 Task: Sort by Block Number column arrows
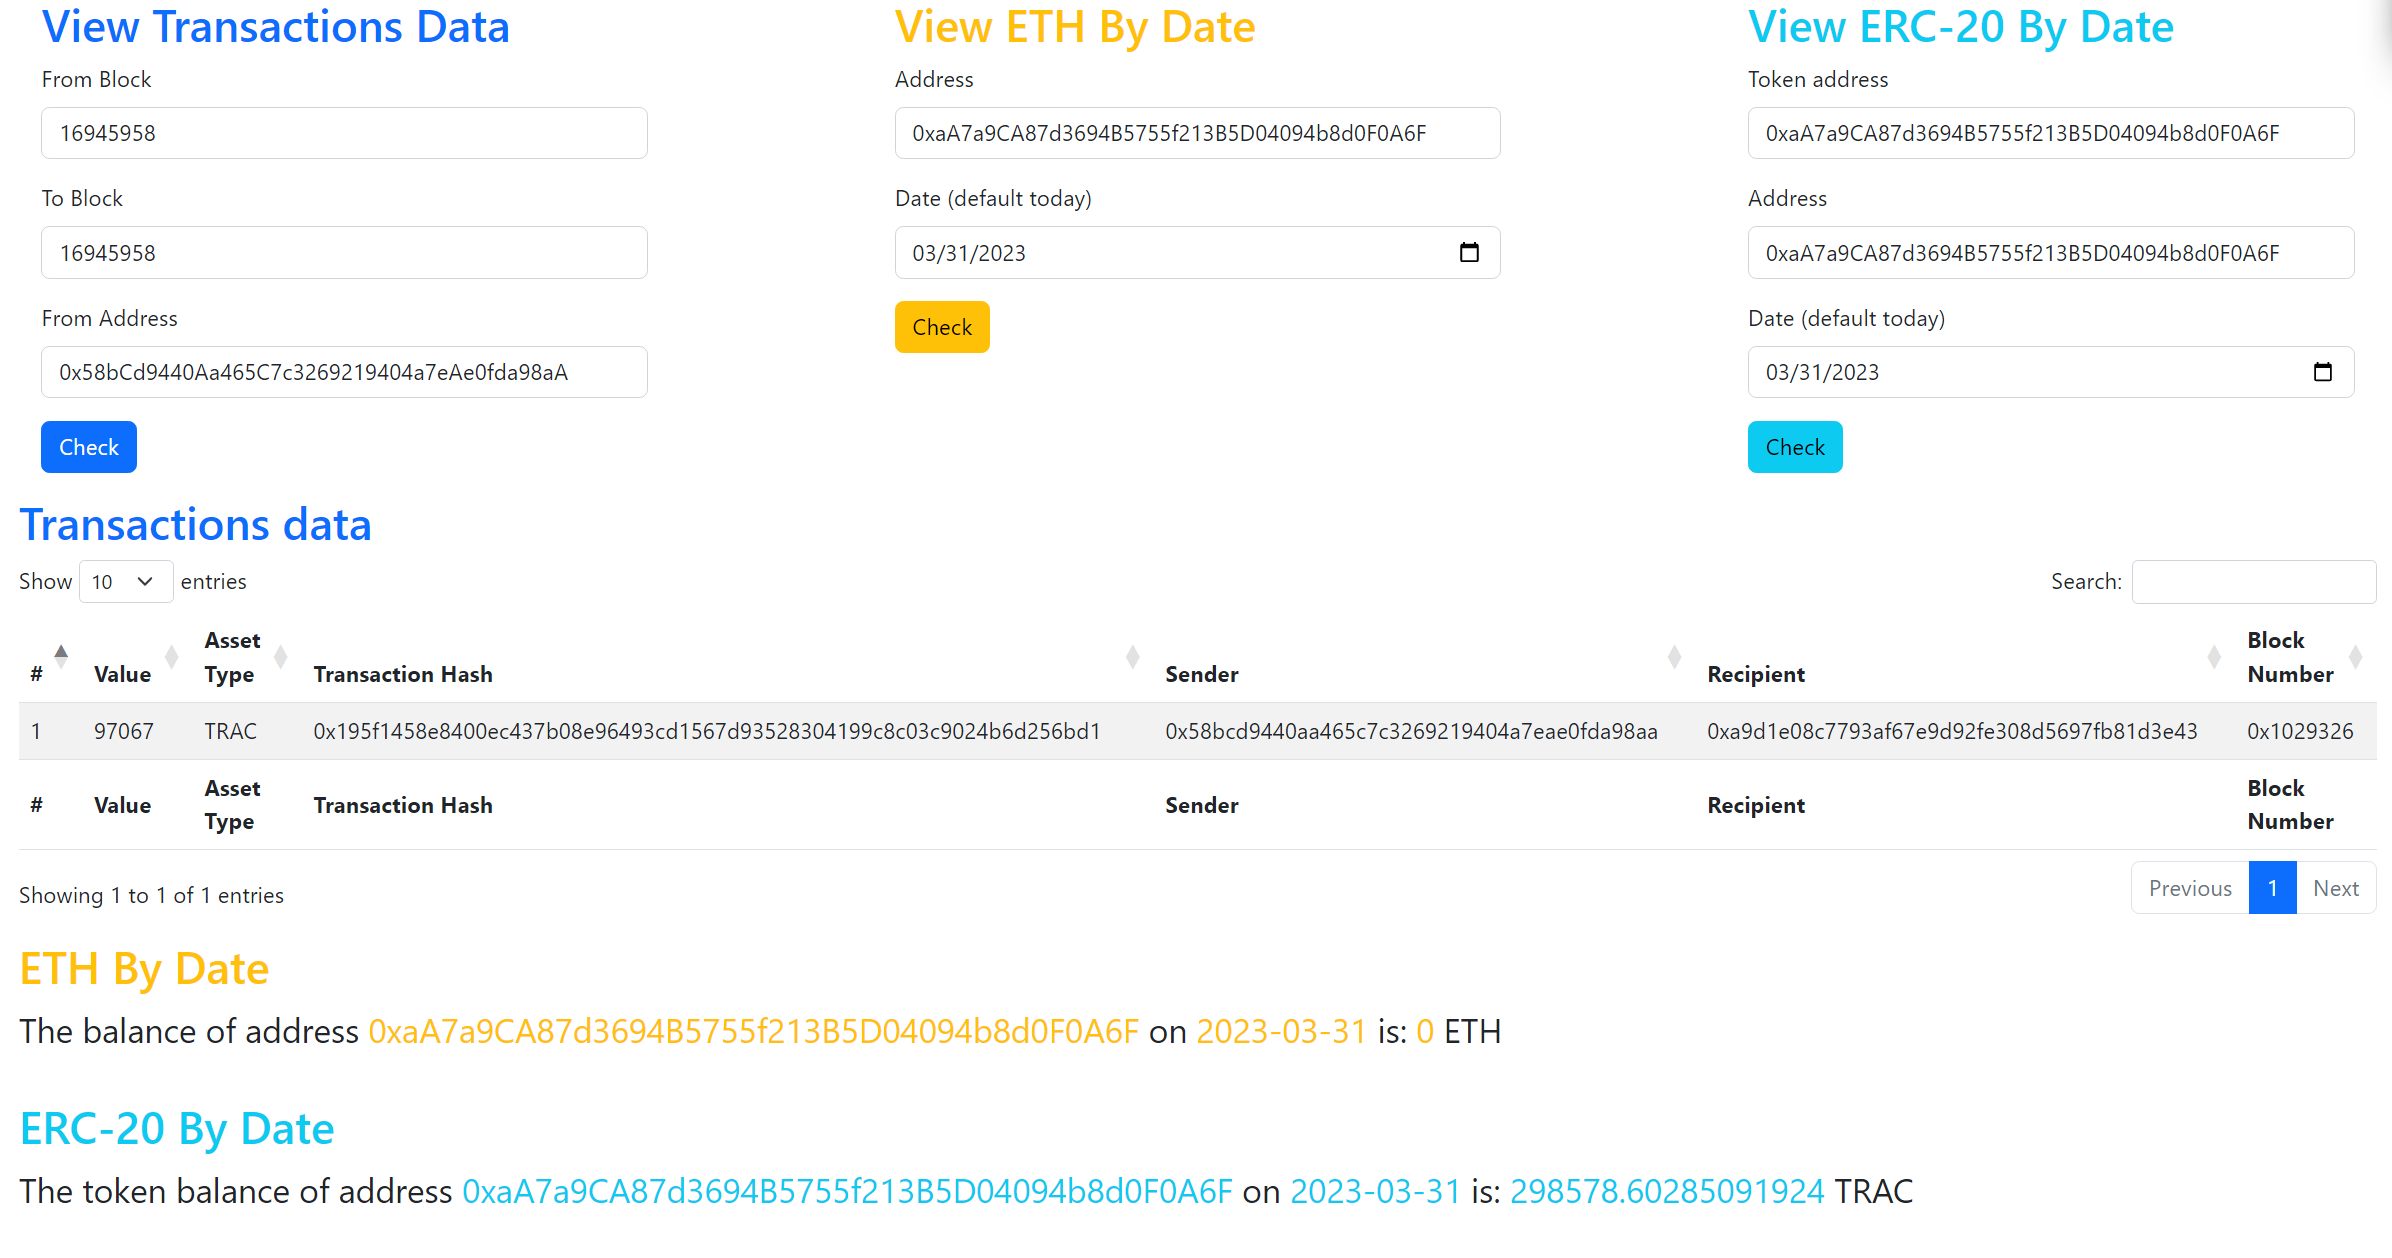(x=2355, y=657)
